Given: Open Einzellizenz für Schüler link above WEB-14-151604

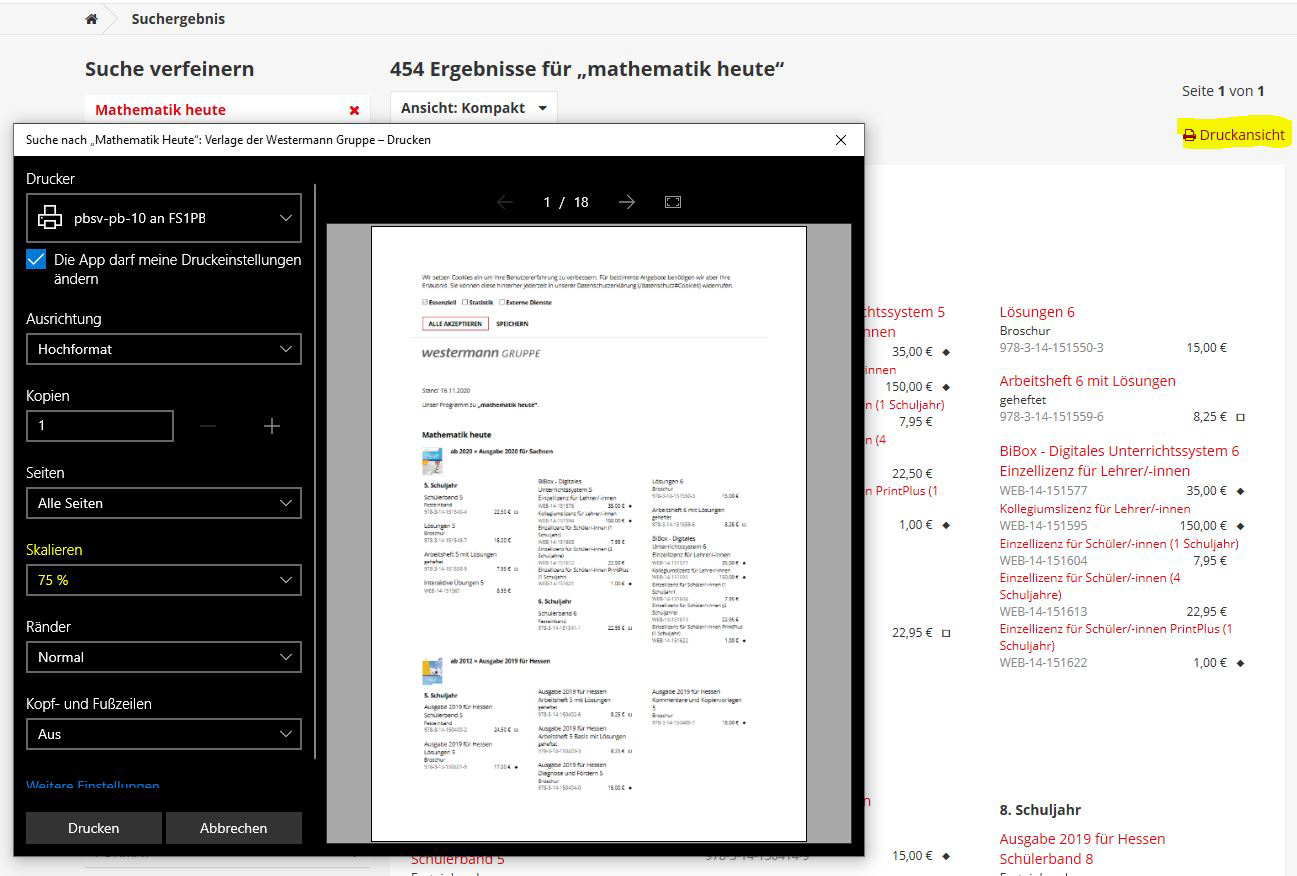Looking at the screenshot, I should (x=1119, y=543).
